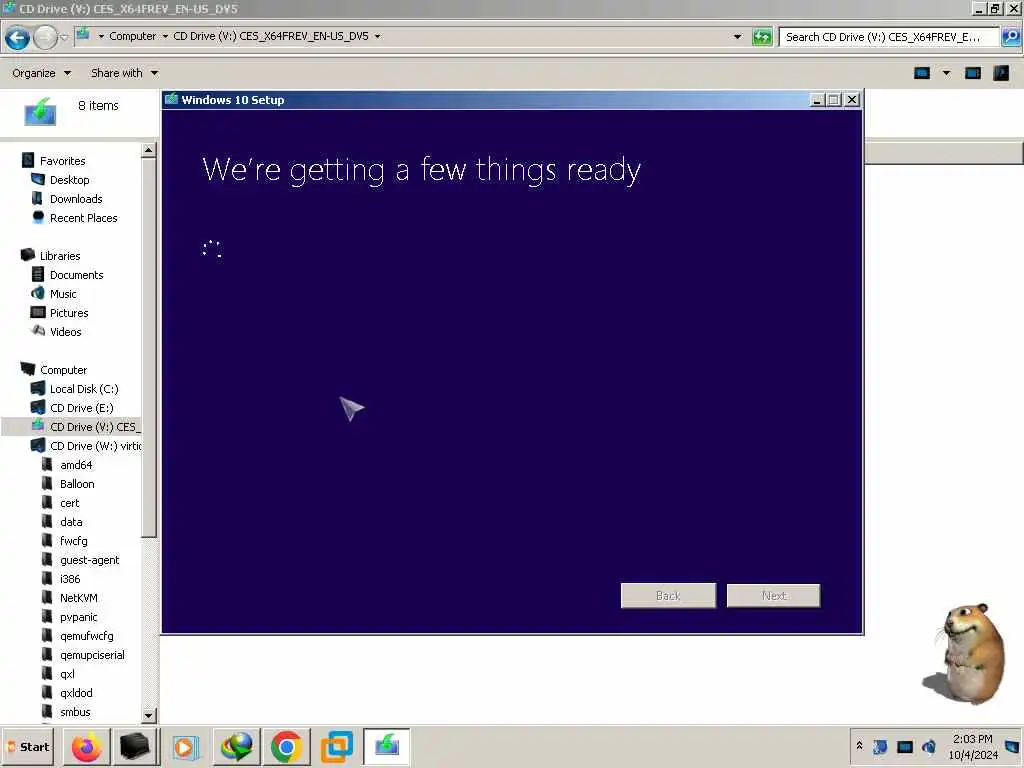The image size is (1024, 768).
Task: Open the Videos library
Action: [x=65, y=332]
